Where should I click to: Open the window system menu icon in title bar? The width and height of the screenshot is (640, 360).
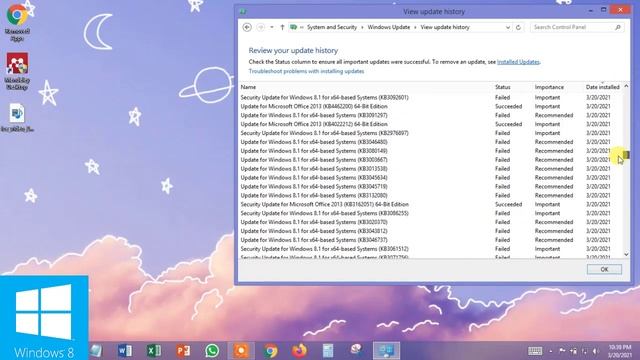click(x=243, y=11)
